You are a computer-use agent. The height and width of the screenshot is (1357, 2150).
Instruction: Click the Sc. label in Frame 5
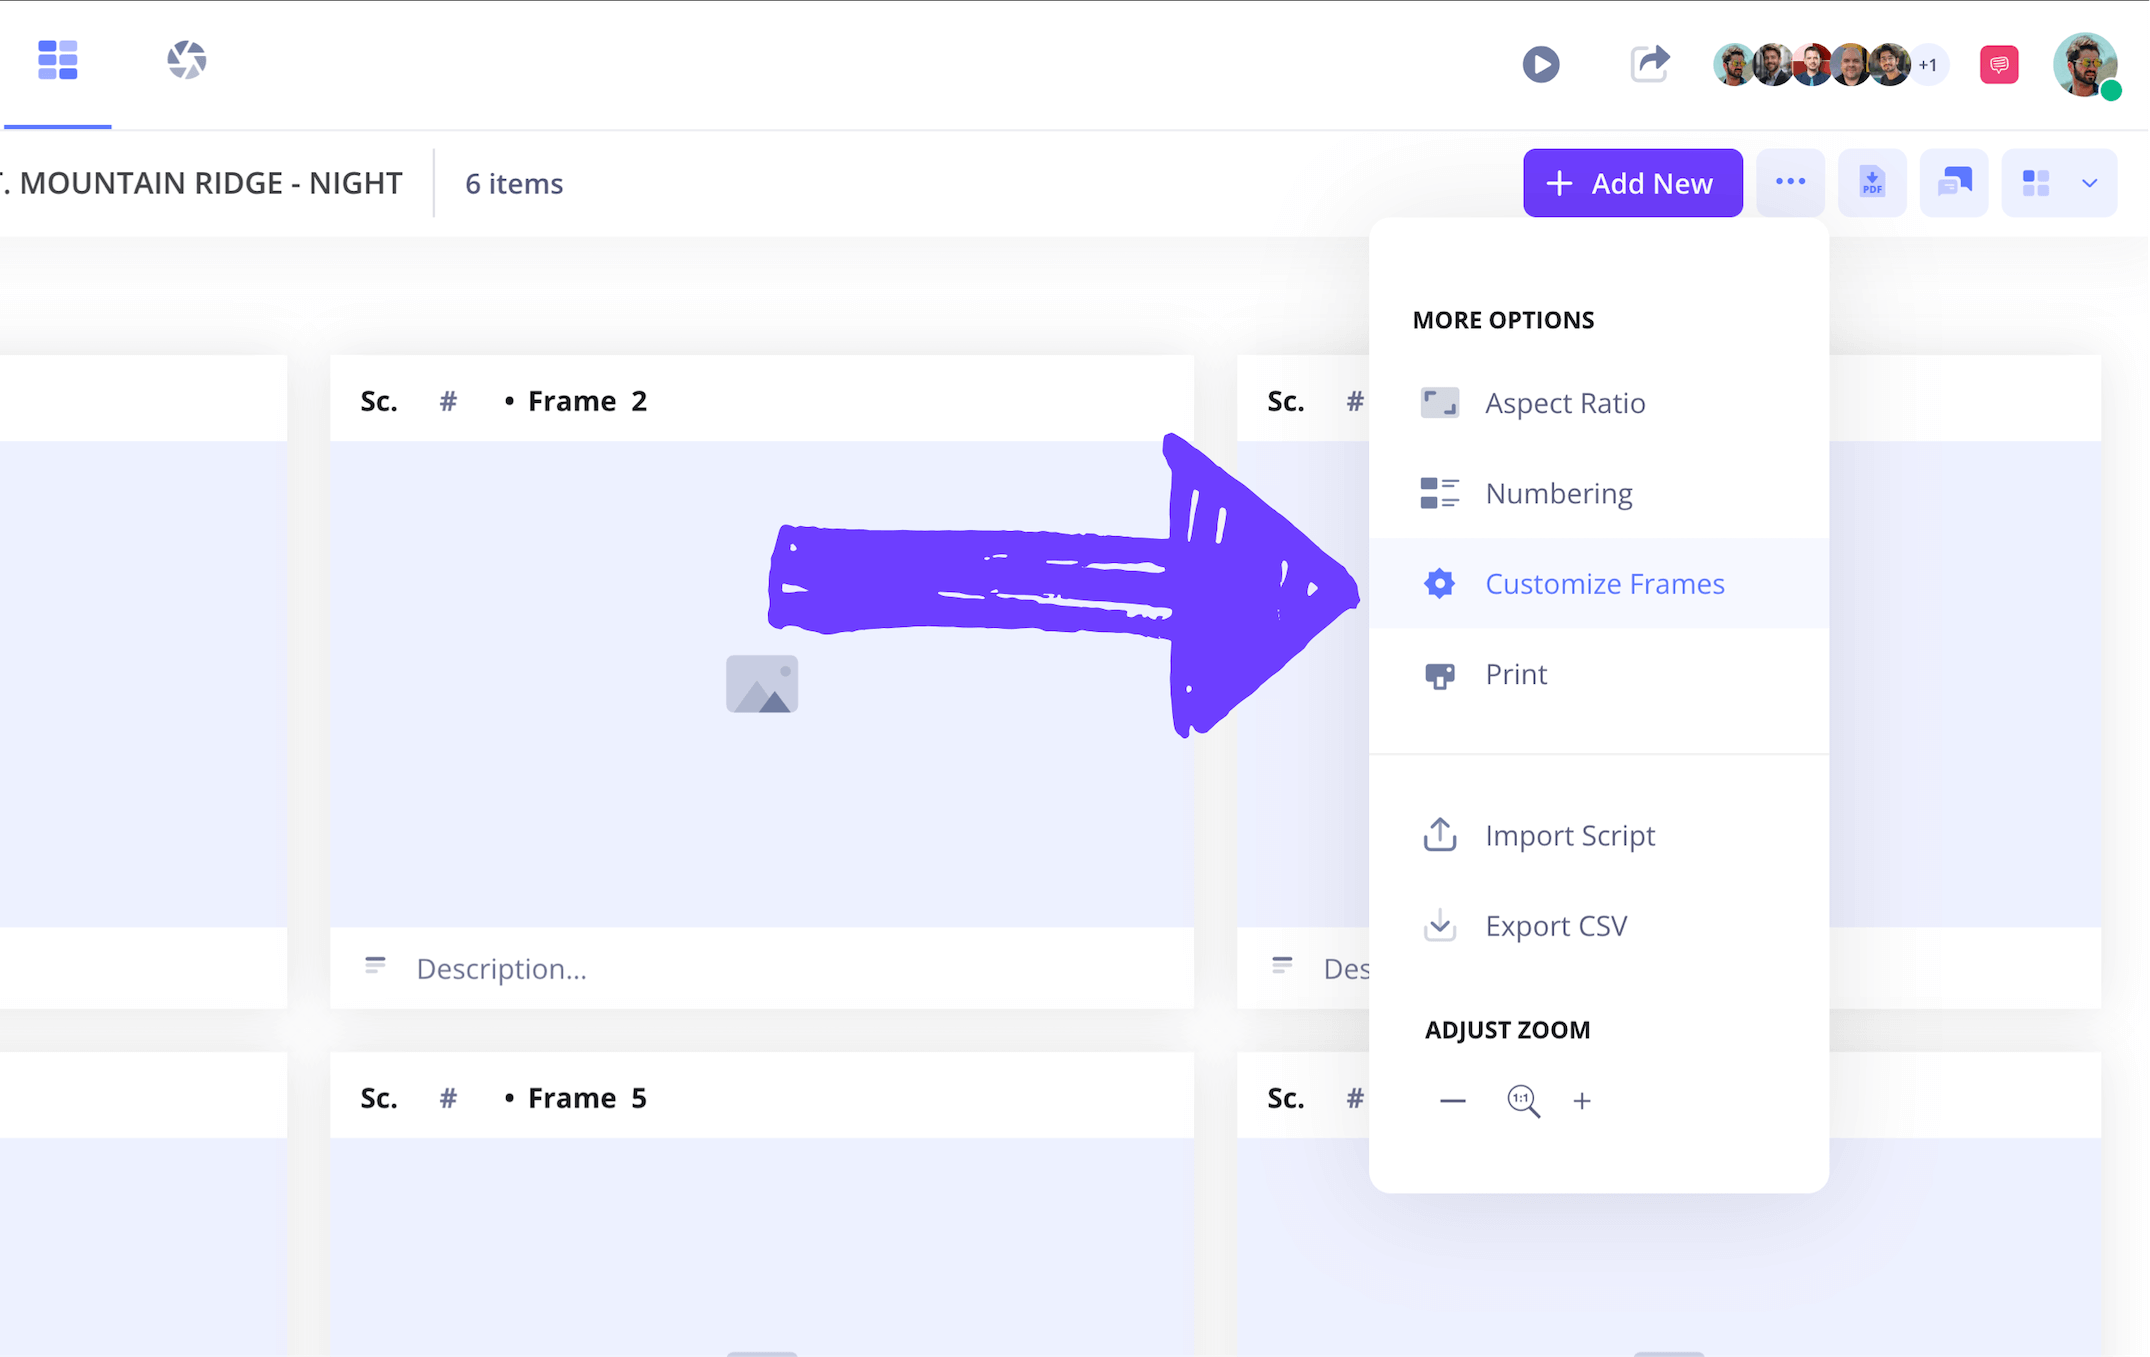(379, 1098)
